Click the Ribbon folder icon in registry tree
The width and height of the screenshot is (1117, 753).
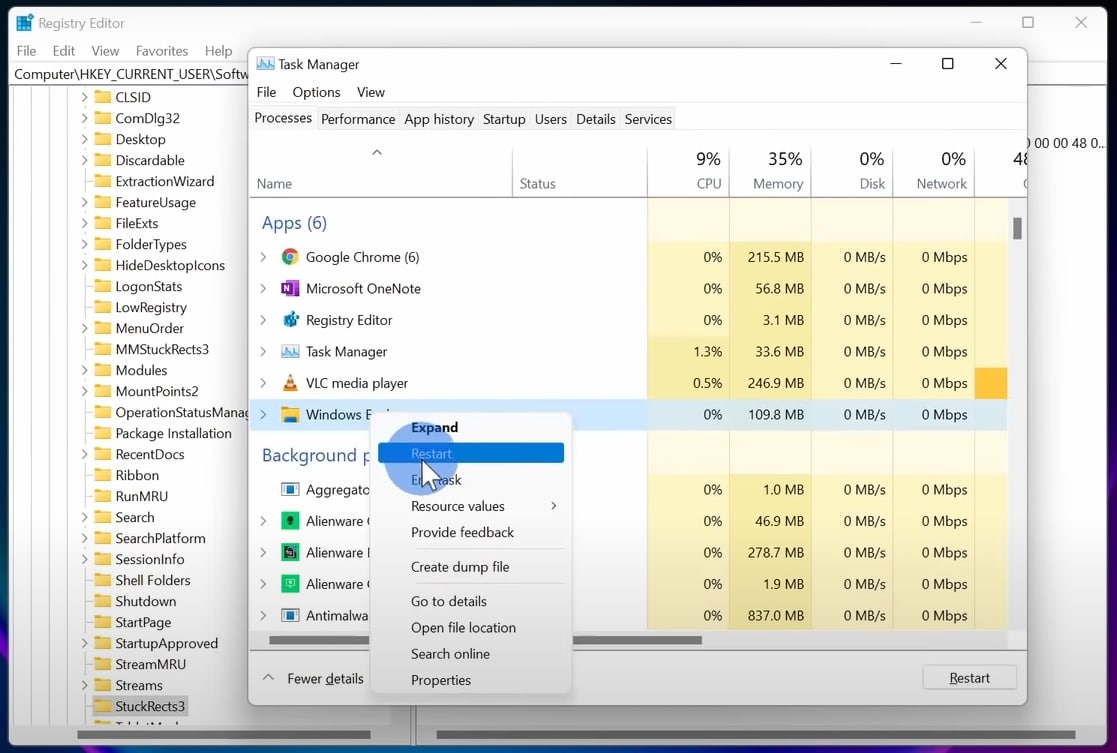coord(103,475)
